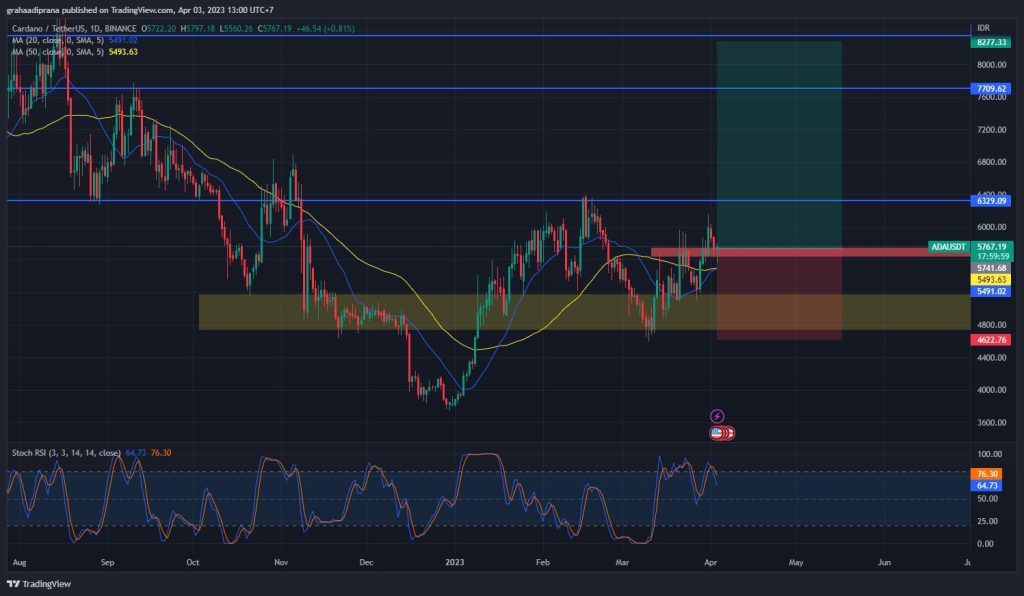Image resolution: width=1024 pixels, height=596 pixels.
Task: Click the Sep label on time axis
Action: click(108, 562)
